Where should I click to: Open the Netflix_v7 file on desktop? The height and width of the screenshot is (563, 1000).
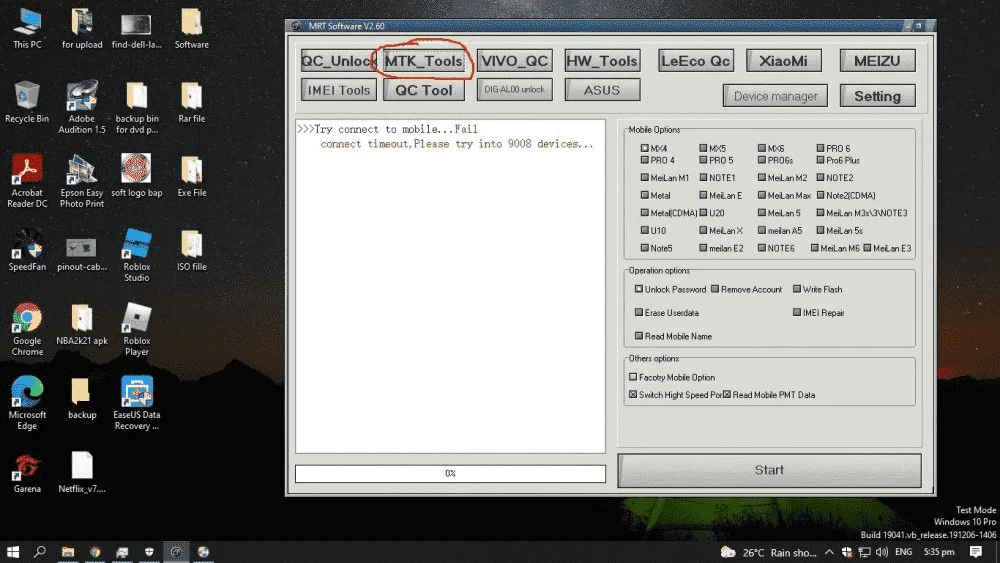click(82, 472)
